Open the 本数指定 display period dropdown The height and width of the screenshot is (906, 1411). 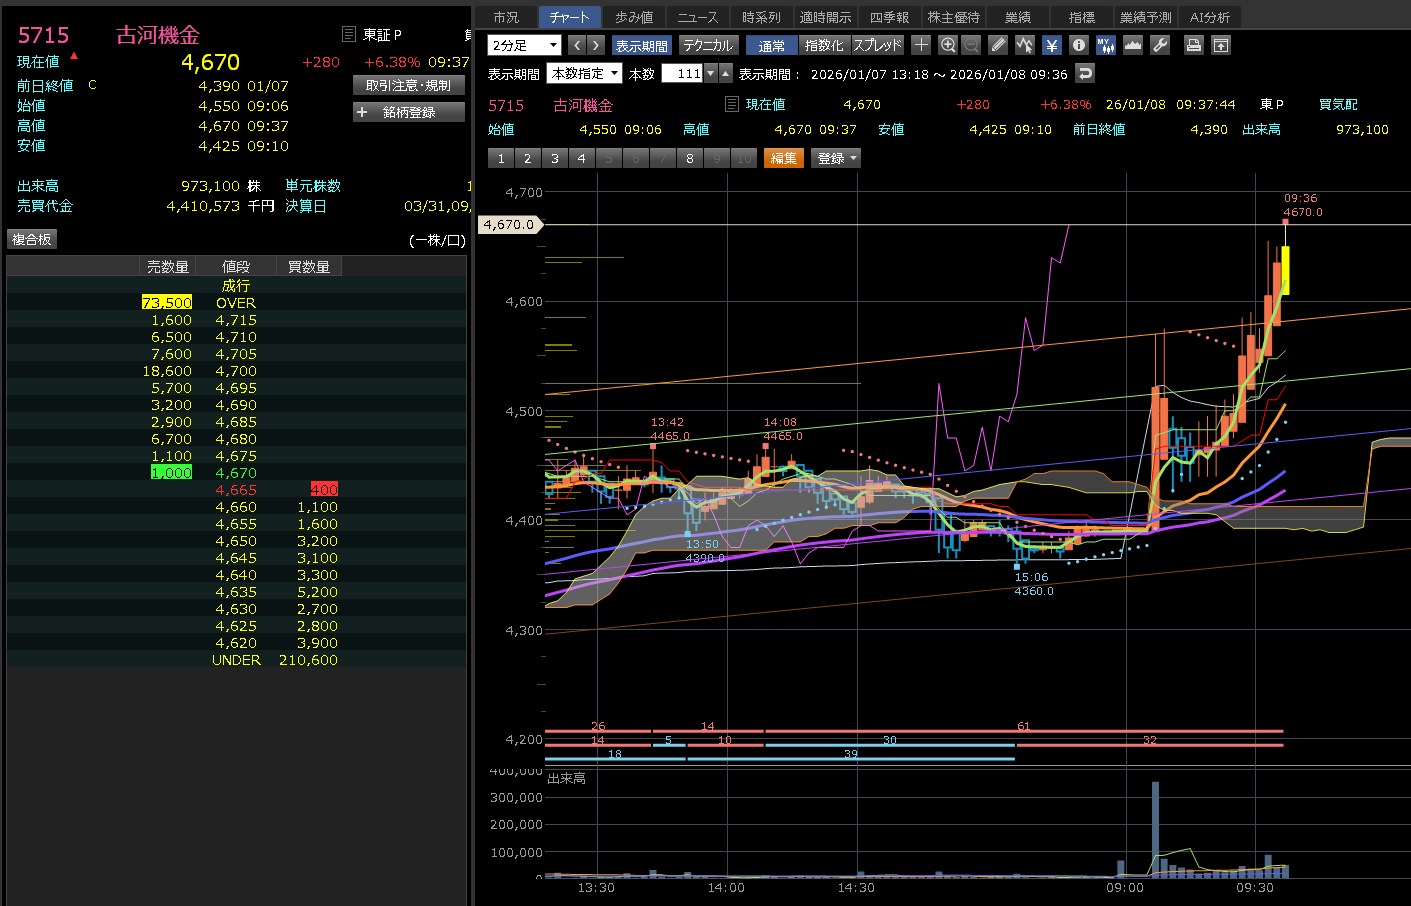click(x=585, y=73)
